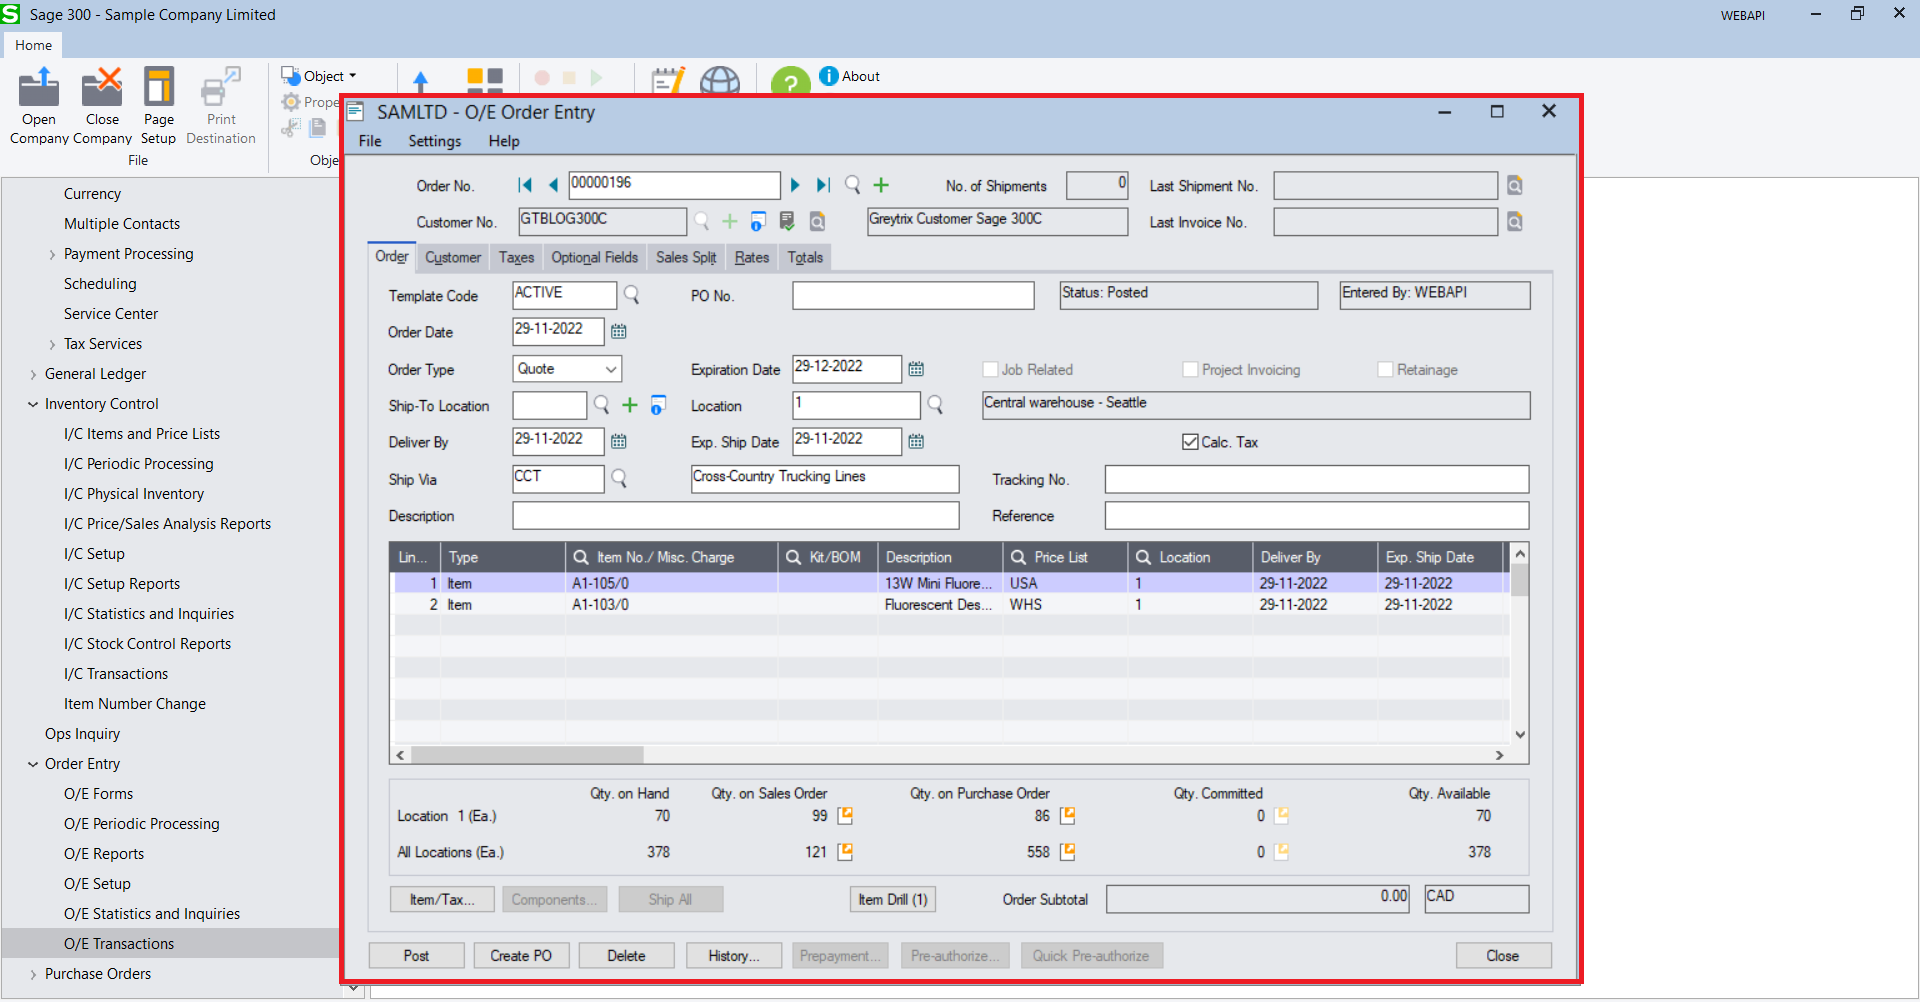Viewport: 1920px width, 1002px height.
Task: Open About information
Action: click(x=850, y=76)
